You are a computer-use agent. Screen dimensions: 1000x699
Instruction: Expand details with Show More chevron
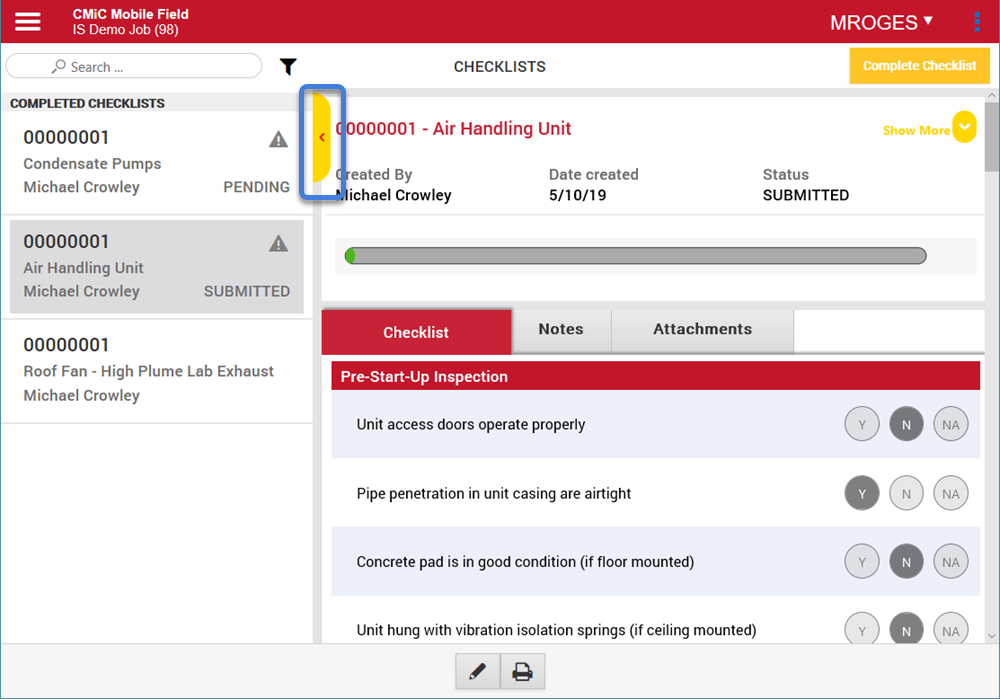point(964,127)
